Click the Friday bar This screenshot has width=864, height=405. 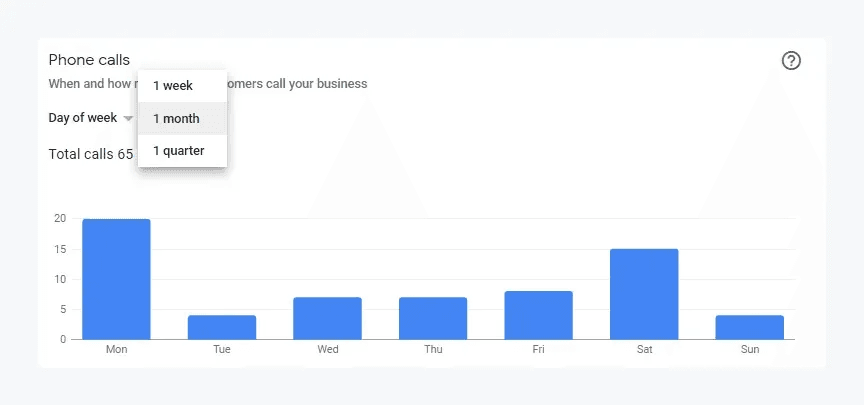538,315
